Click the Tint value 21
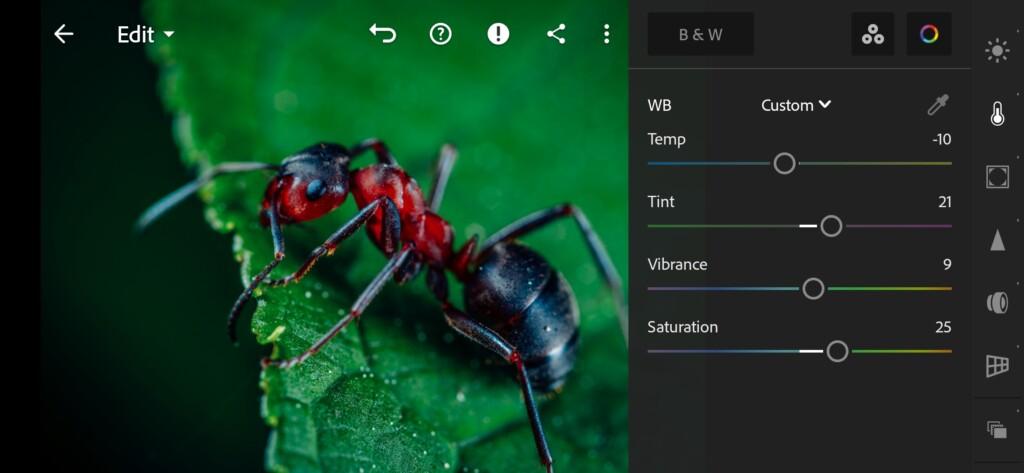Image resolution: width=1024 pixels, height=473 pixels. point(944,202)
